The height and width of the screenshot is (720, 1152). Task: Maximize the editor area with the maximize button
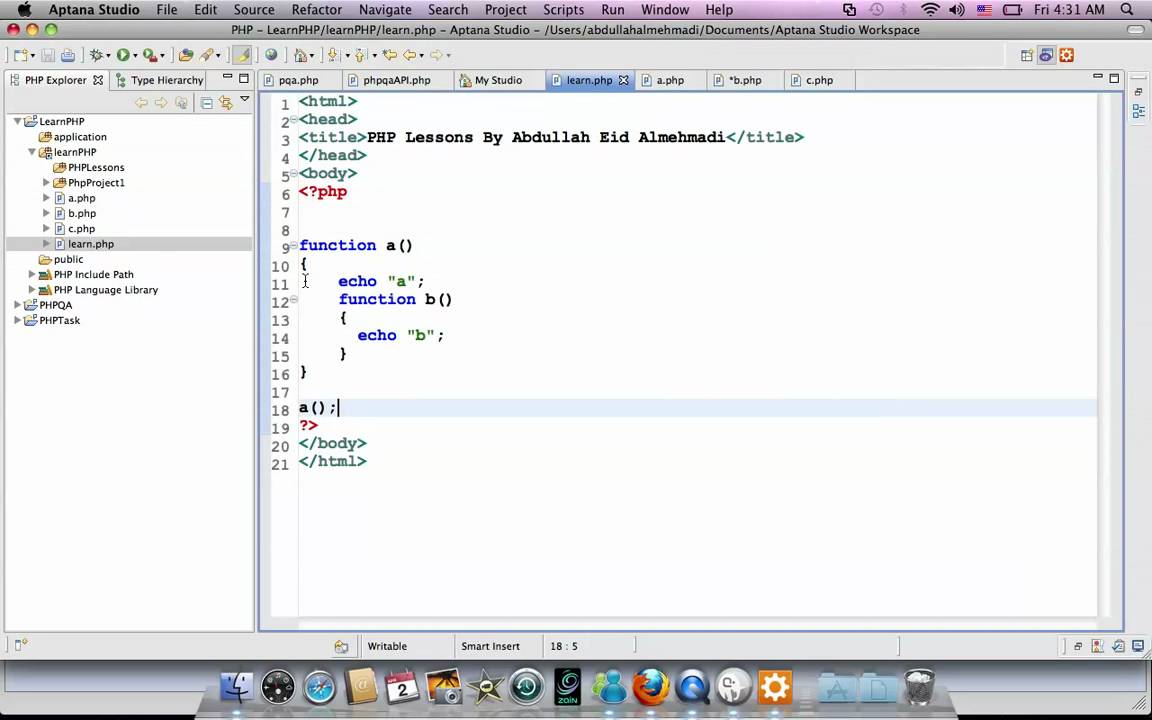(x=1113, y=77)
